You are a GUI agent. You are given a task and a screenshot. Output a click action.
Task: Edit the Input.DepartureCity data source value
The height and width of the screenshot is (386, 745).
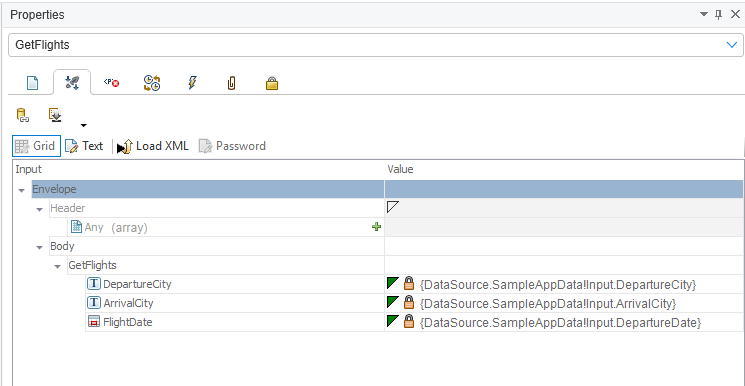tap(558, 284)
